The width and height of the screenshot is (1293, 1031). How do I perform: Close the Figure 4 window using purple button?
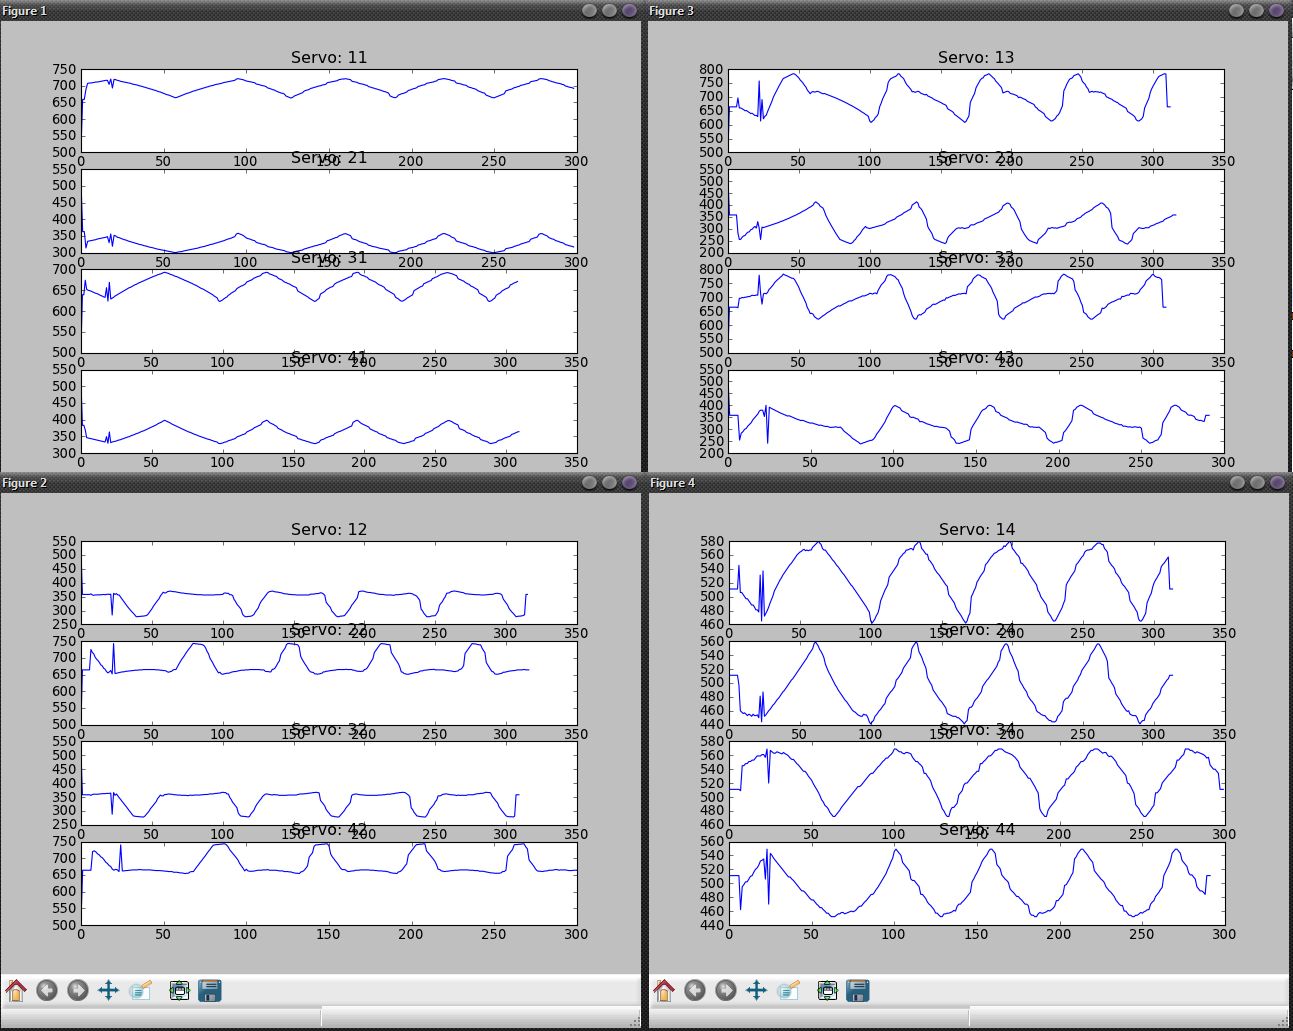1277,482
